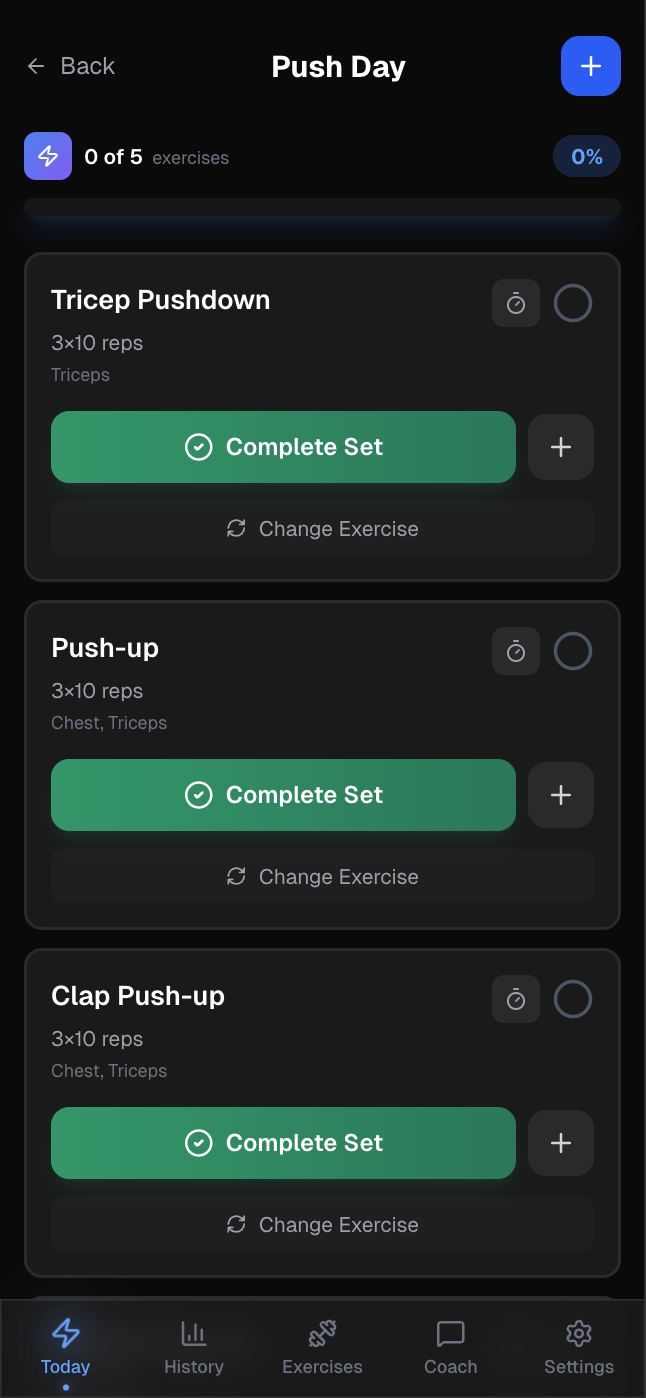Viewport: 646px width, 1398px height.
Task: Open Change Exercise under Push-up
Action: pyautogui.click(x=322, y=876)
